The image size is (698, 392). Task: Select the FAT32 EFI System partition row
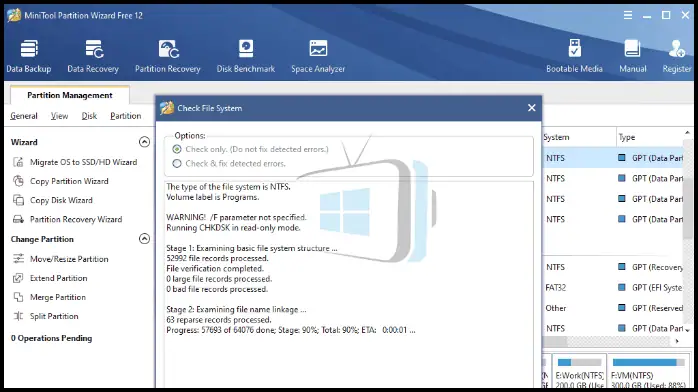click(x=613, y=287)
